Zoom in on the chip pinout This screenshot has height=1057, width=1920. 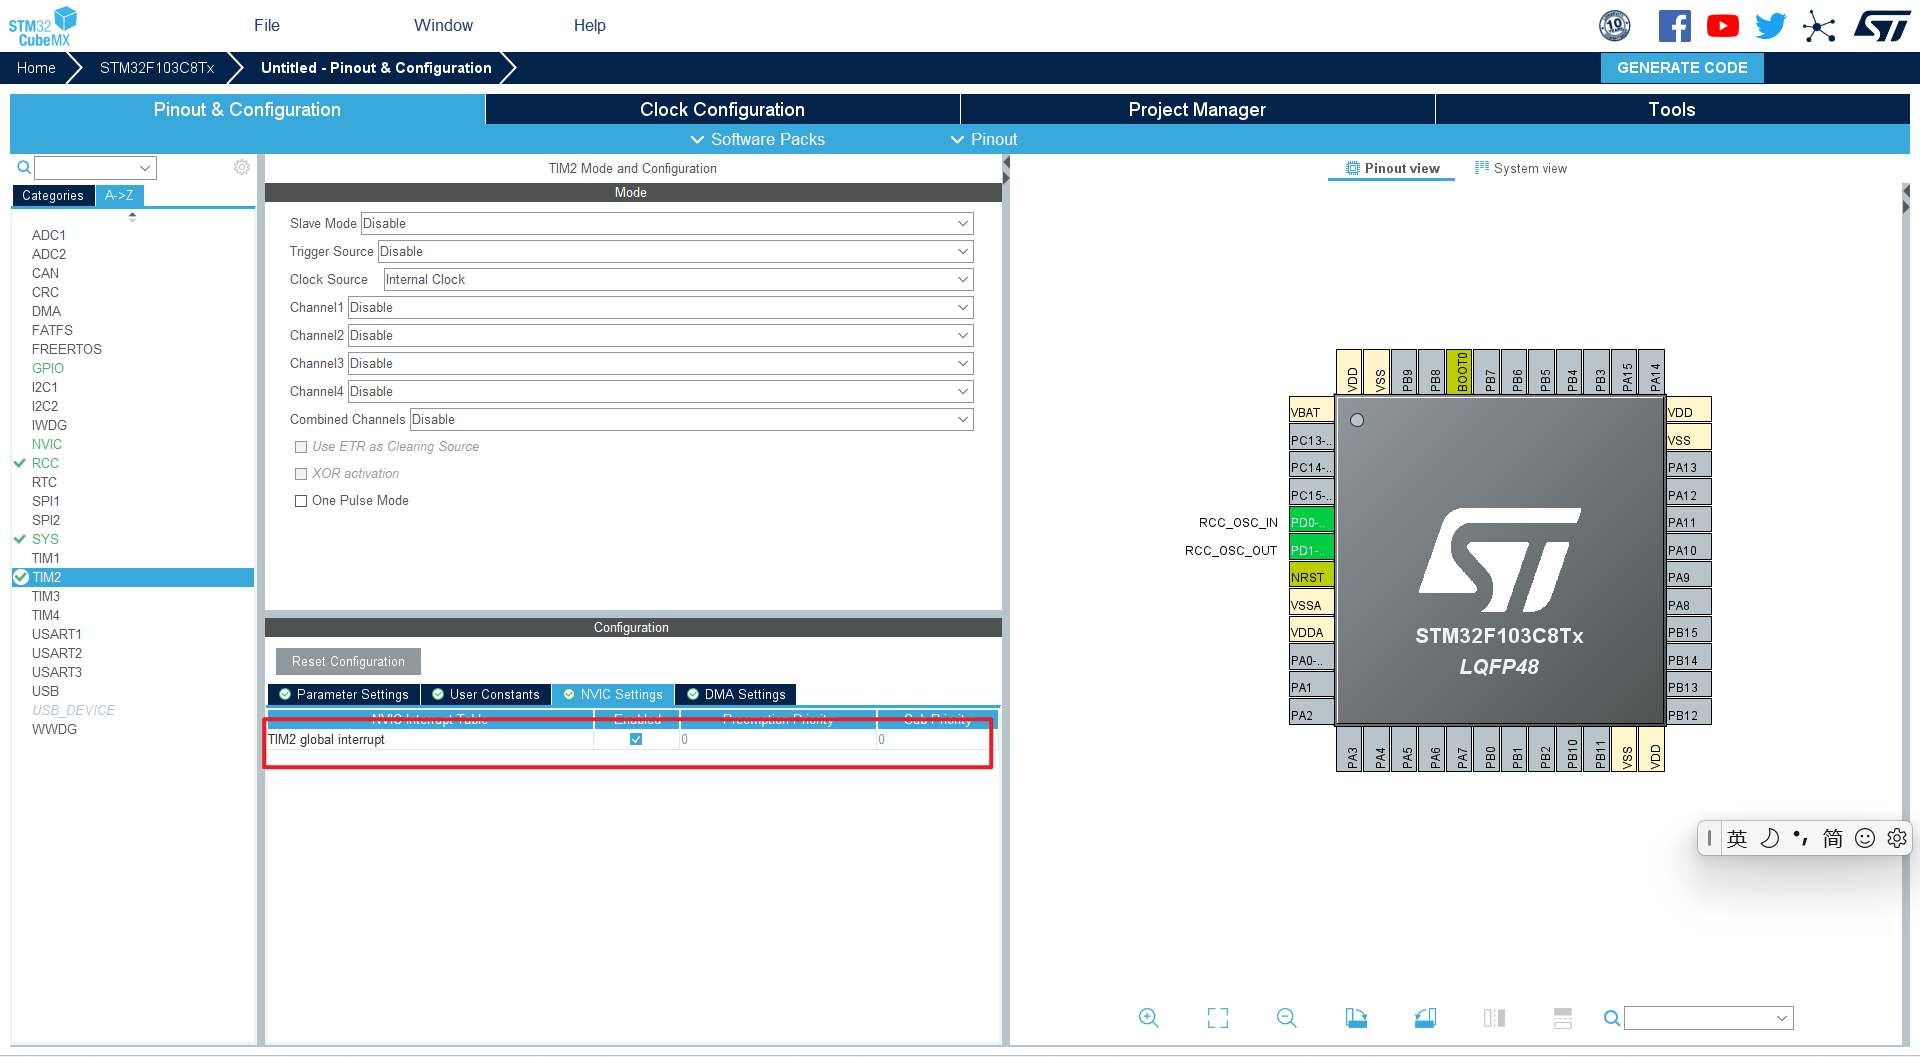point(1149,1018)
